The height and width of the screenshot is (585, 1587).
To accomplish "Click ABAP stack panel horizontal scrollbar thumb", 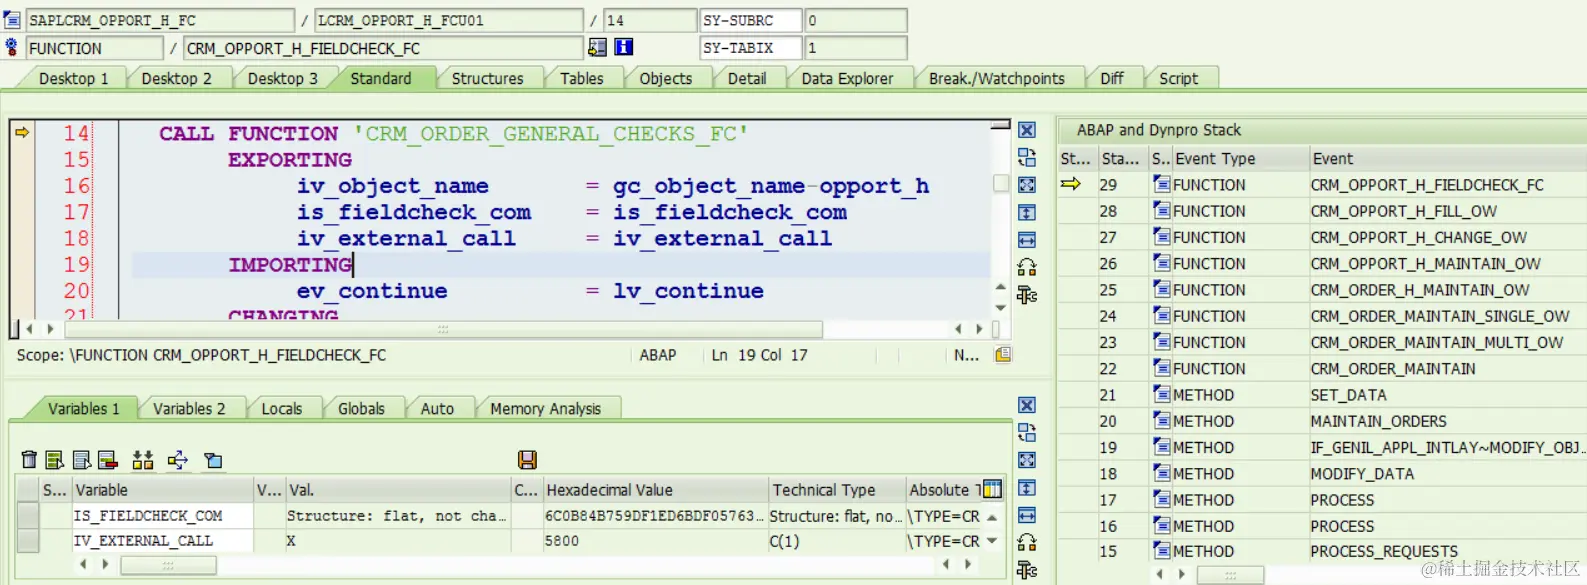I will coord(1230,575).
